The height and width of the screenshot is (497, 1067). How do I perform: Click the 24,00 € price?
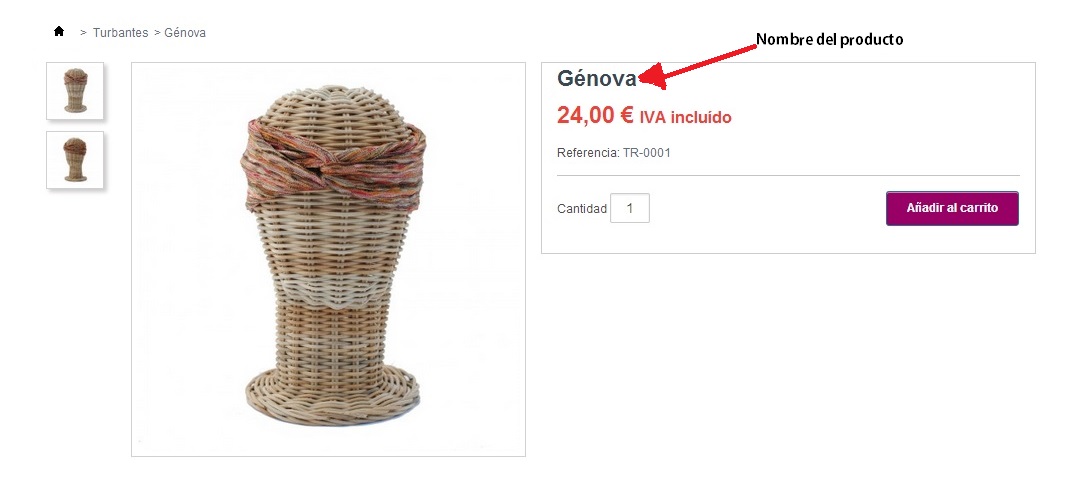(595, 116)
